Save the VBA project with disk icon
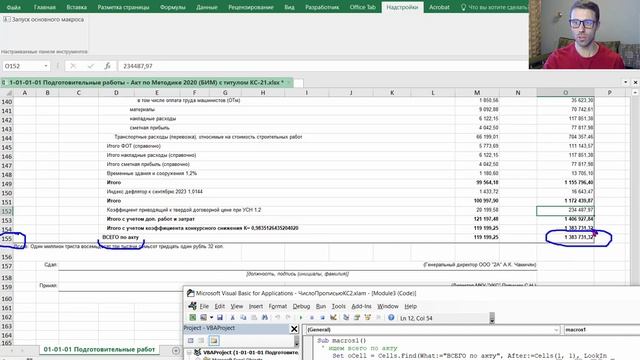The image size is (640, 360). [x=220, y=318]
